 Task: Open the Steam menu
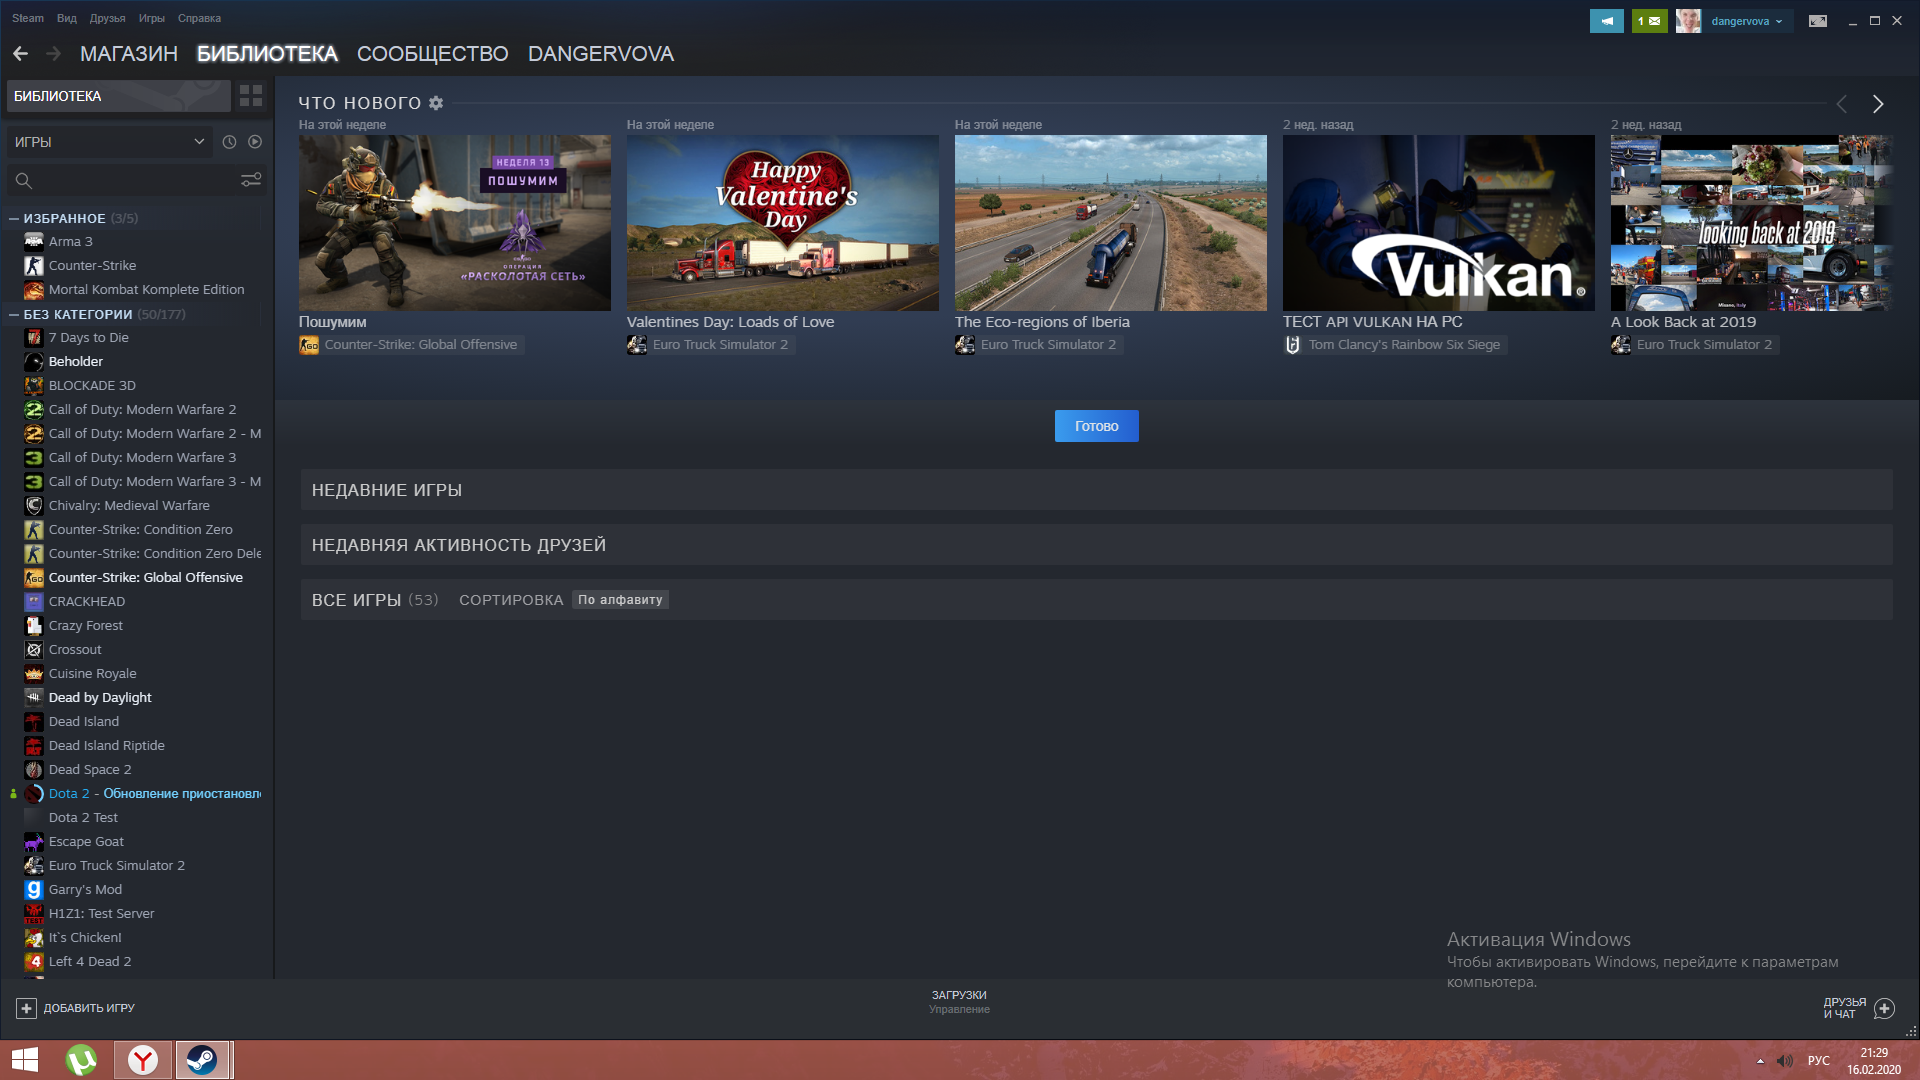[28, 18]
